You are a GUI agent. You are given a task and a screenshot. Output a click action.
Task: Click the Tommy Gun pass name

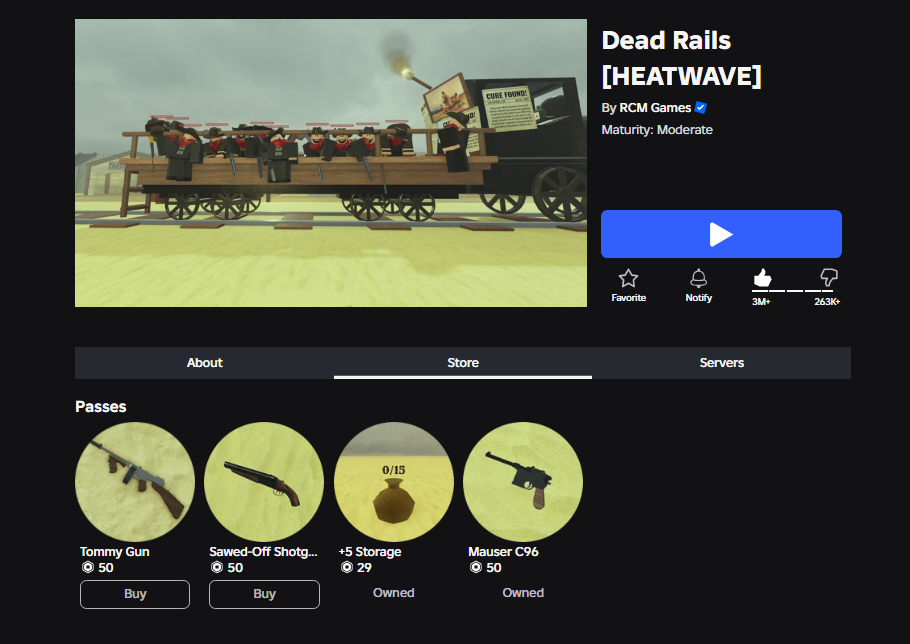[x=114, y=552]
